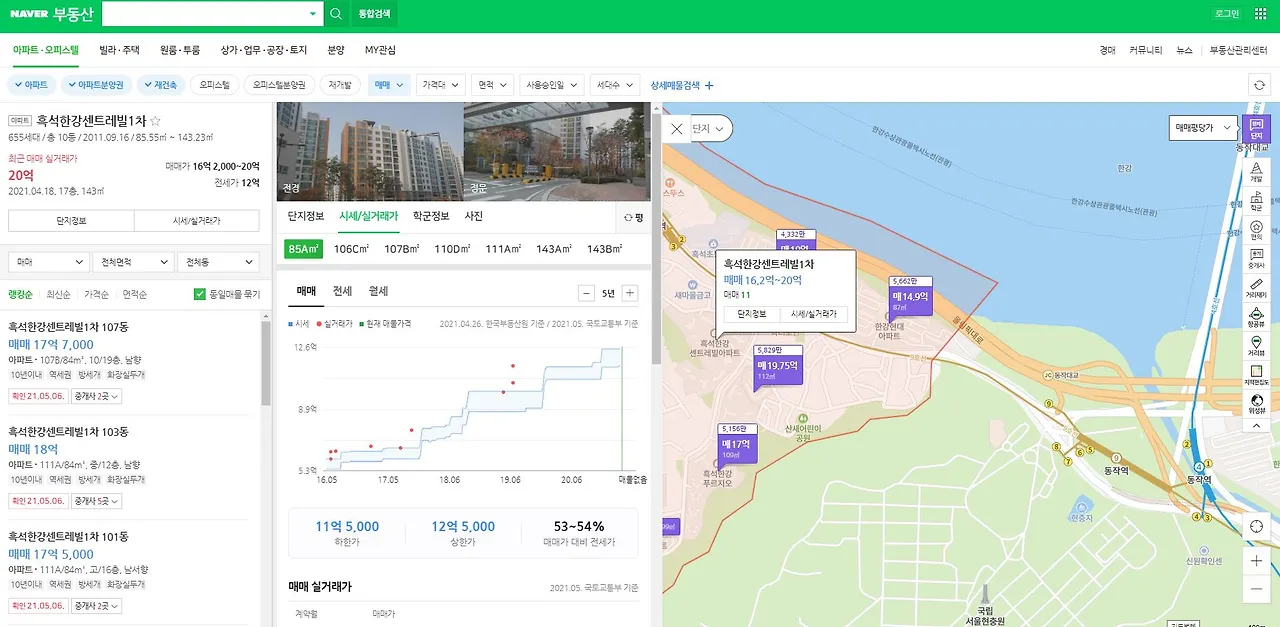Click the refresh filters icon
1280x627 pixels.
click(x=1259, y=86)
